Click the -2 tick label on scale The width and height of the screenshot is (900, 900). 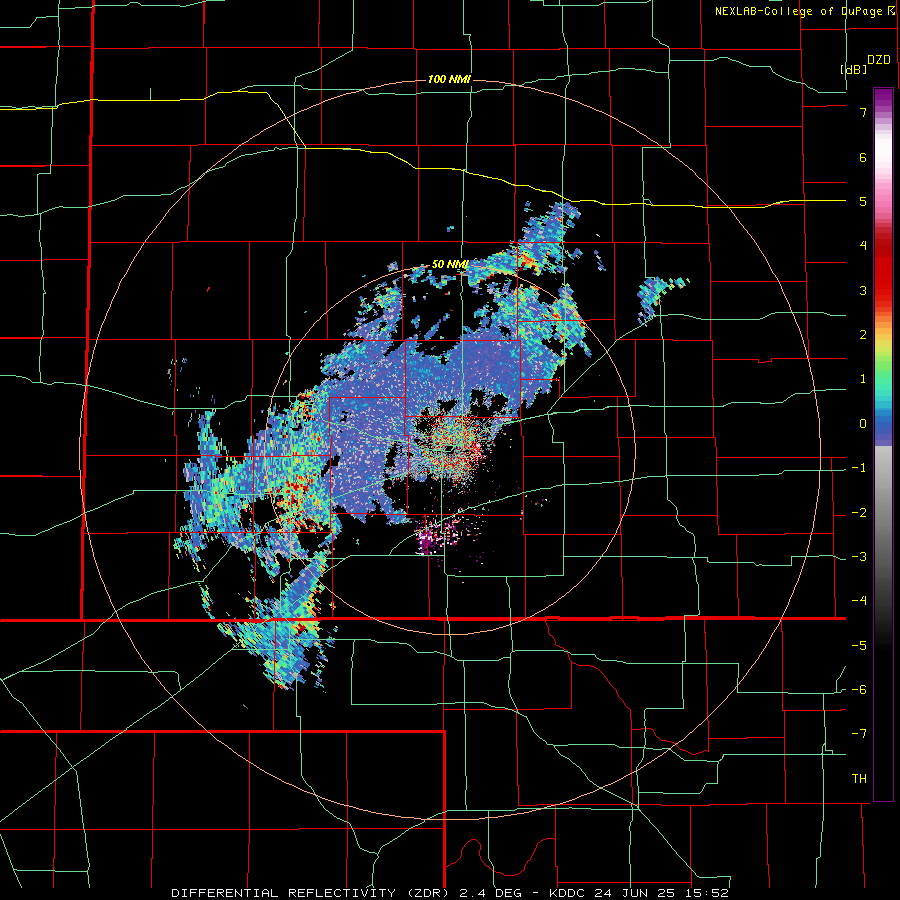pos(859,513)
